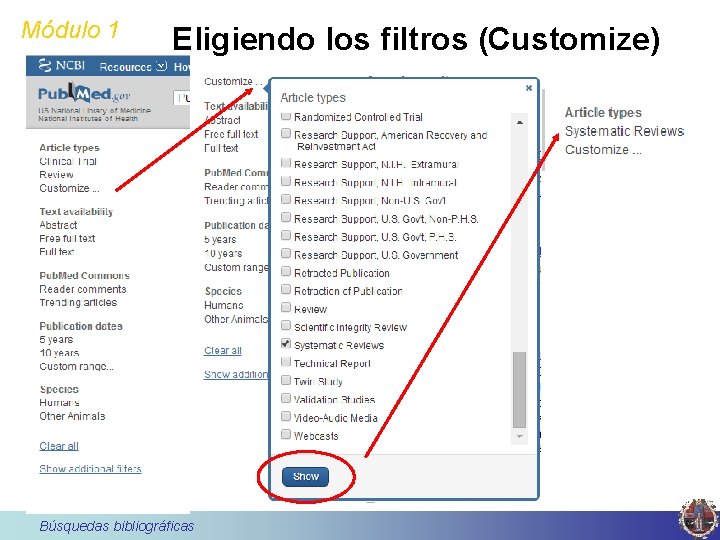Click Customize ... under Systematic Reviews
This screenshot has height=540, width=720.
coord(603,150)
